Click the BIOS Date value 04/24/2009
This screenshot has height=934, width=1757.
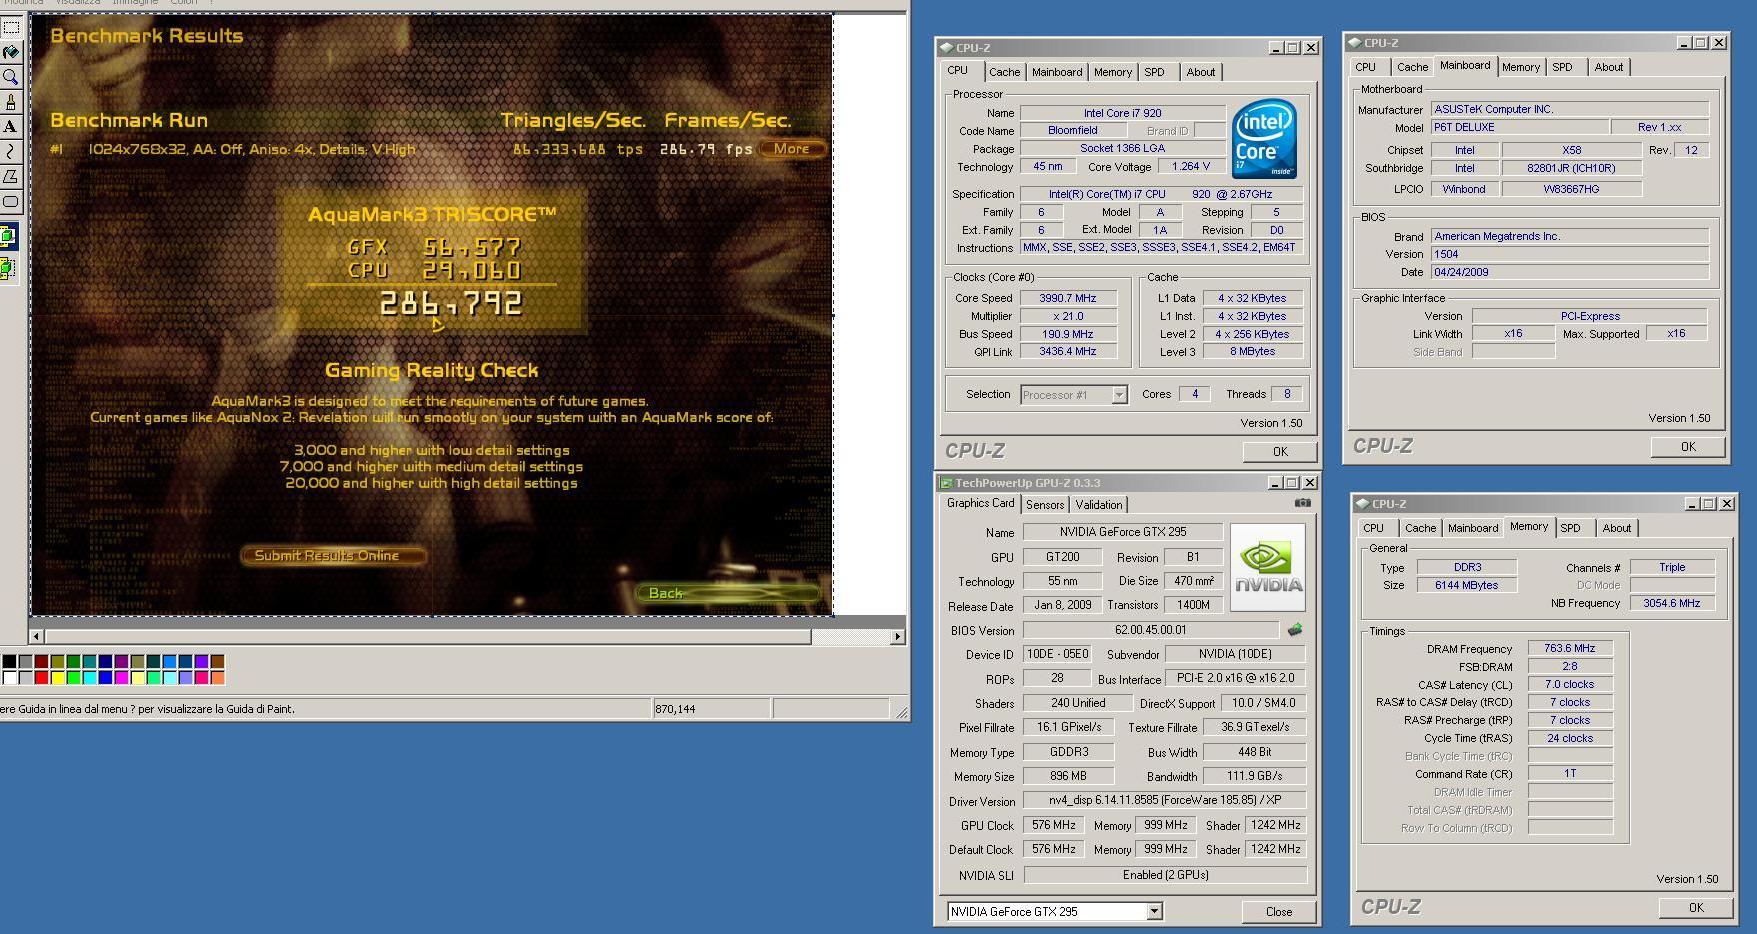click(1570, 272)
